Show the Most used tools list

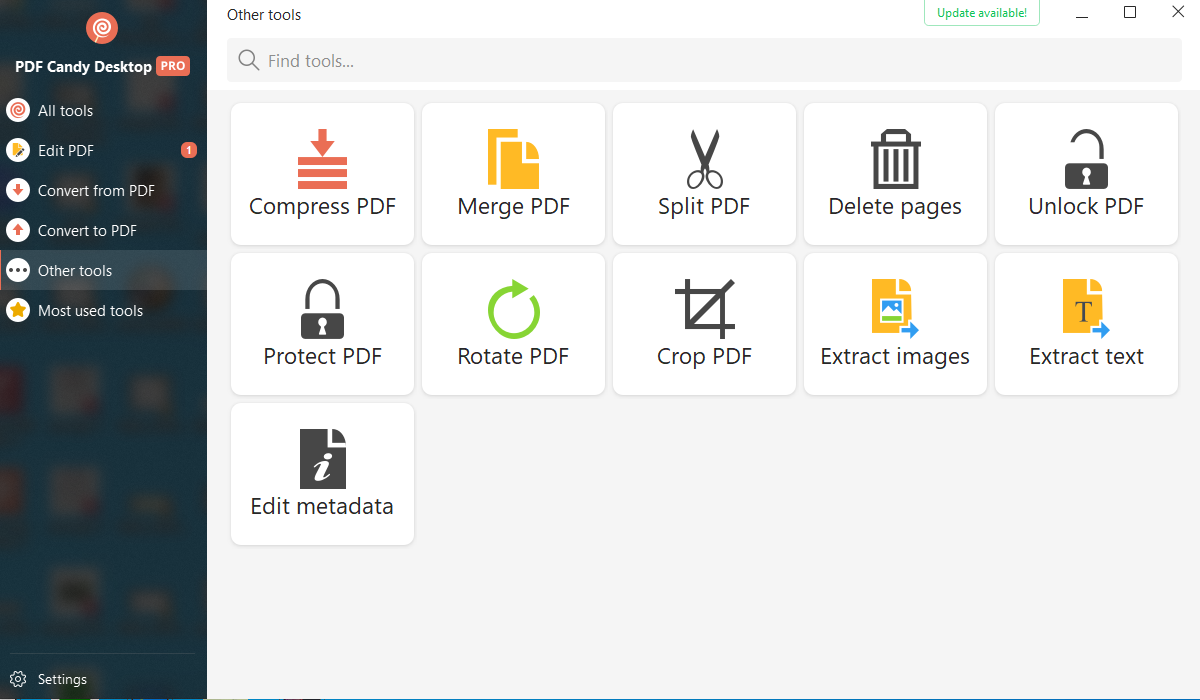click(90, 311)
